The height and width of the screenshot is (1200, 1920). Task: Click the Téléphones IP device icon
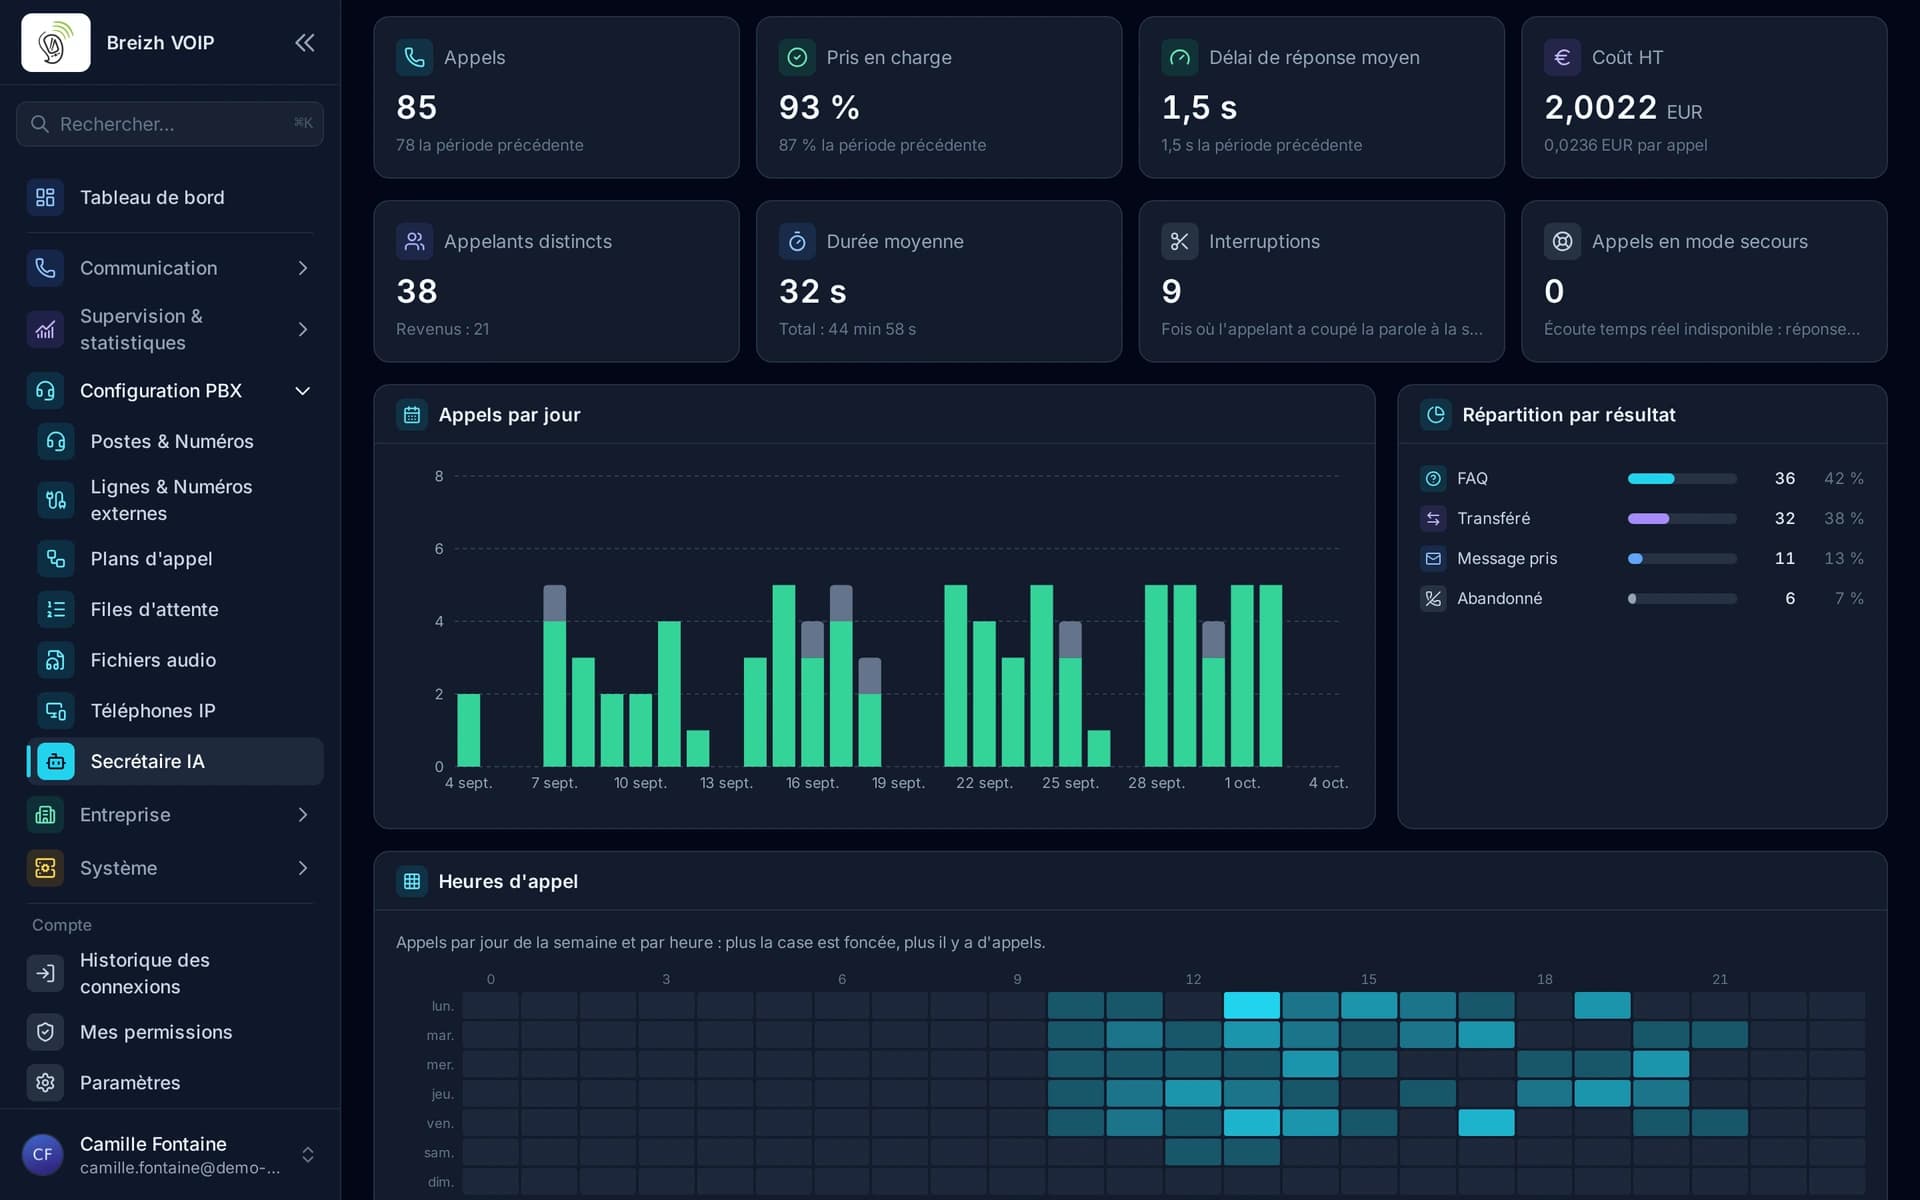click(x=56, y=711)
